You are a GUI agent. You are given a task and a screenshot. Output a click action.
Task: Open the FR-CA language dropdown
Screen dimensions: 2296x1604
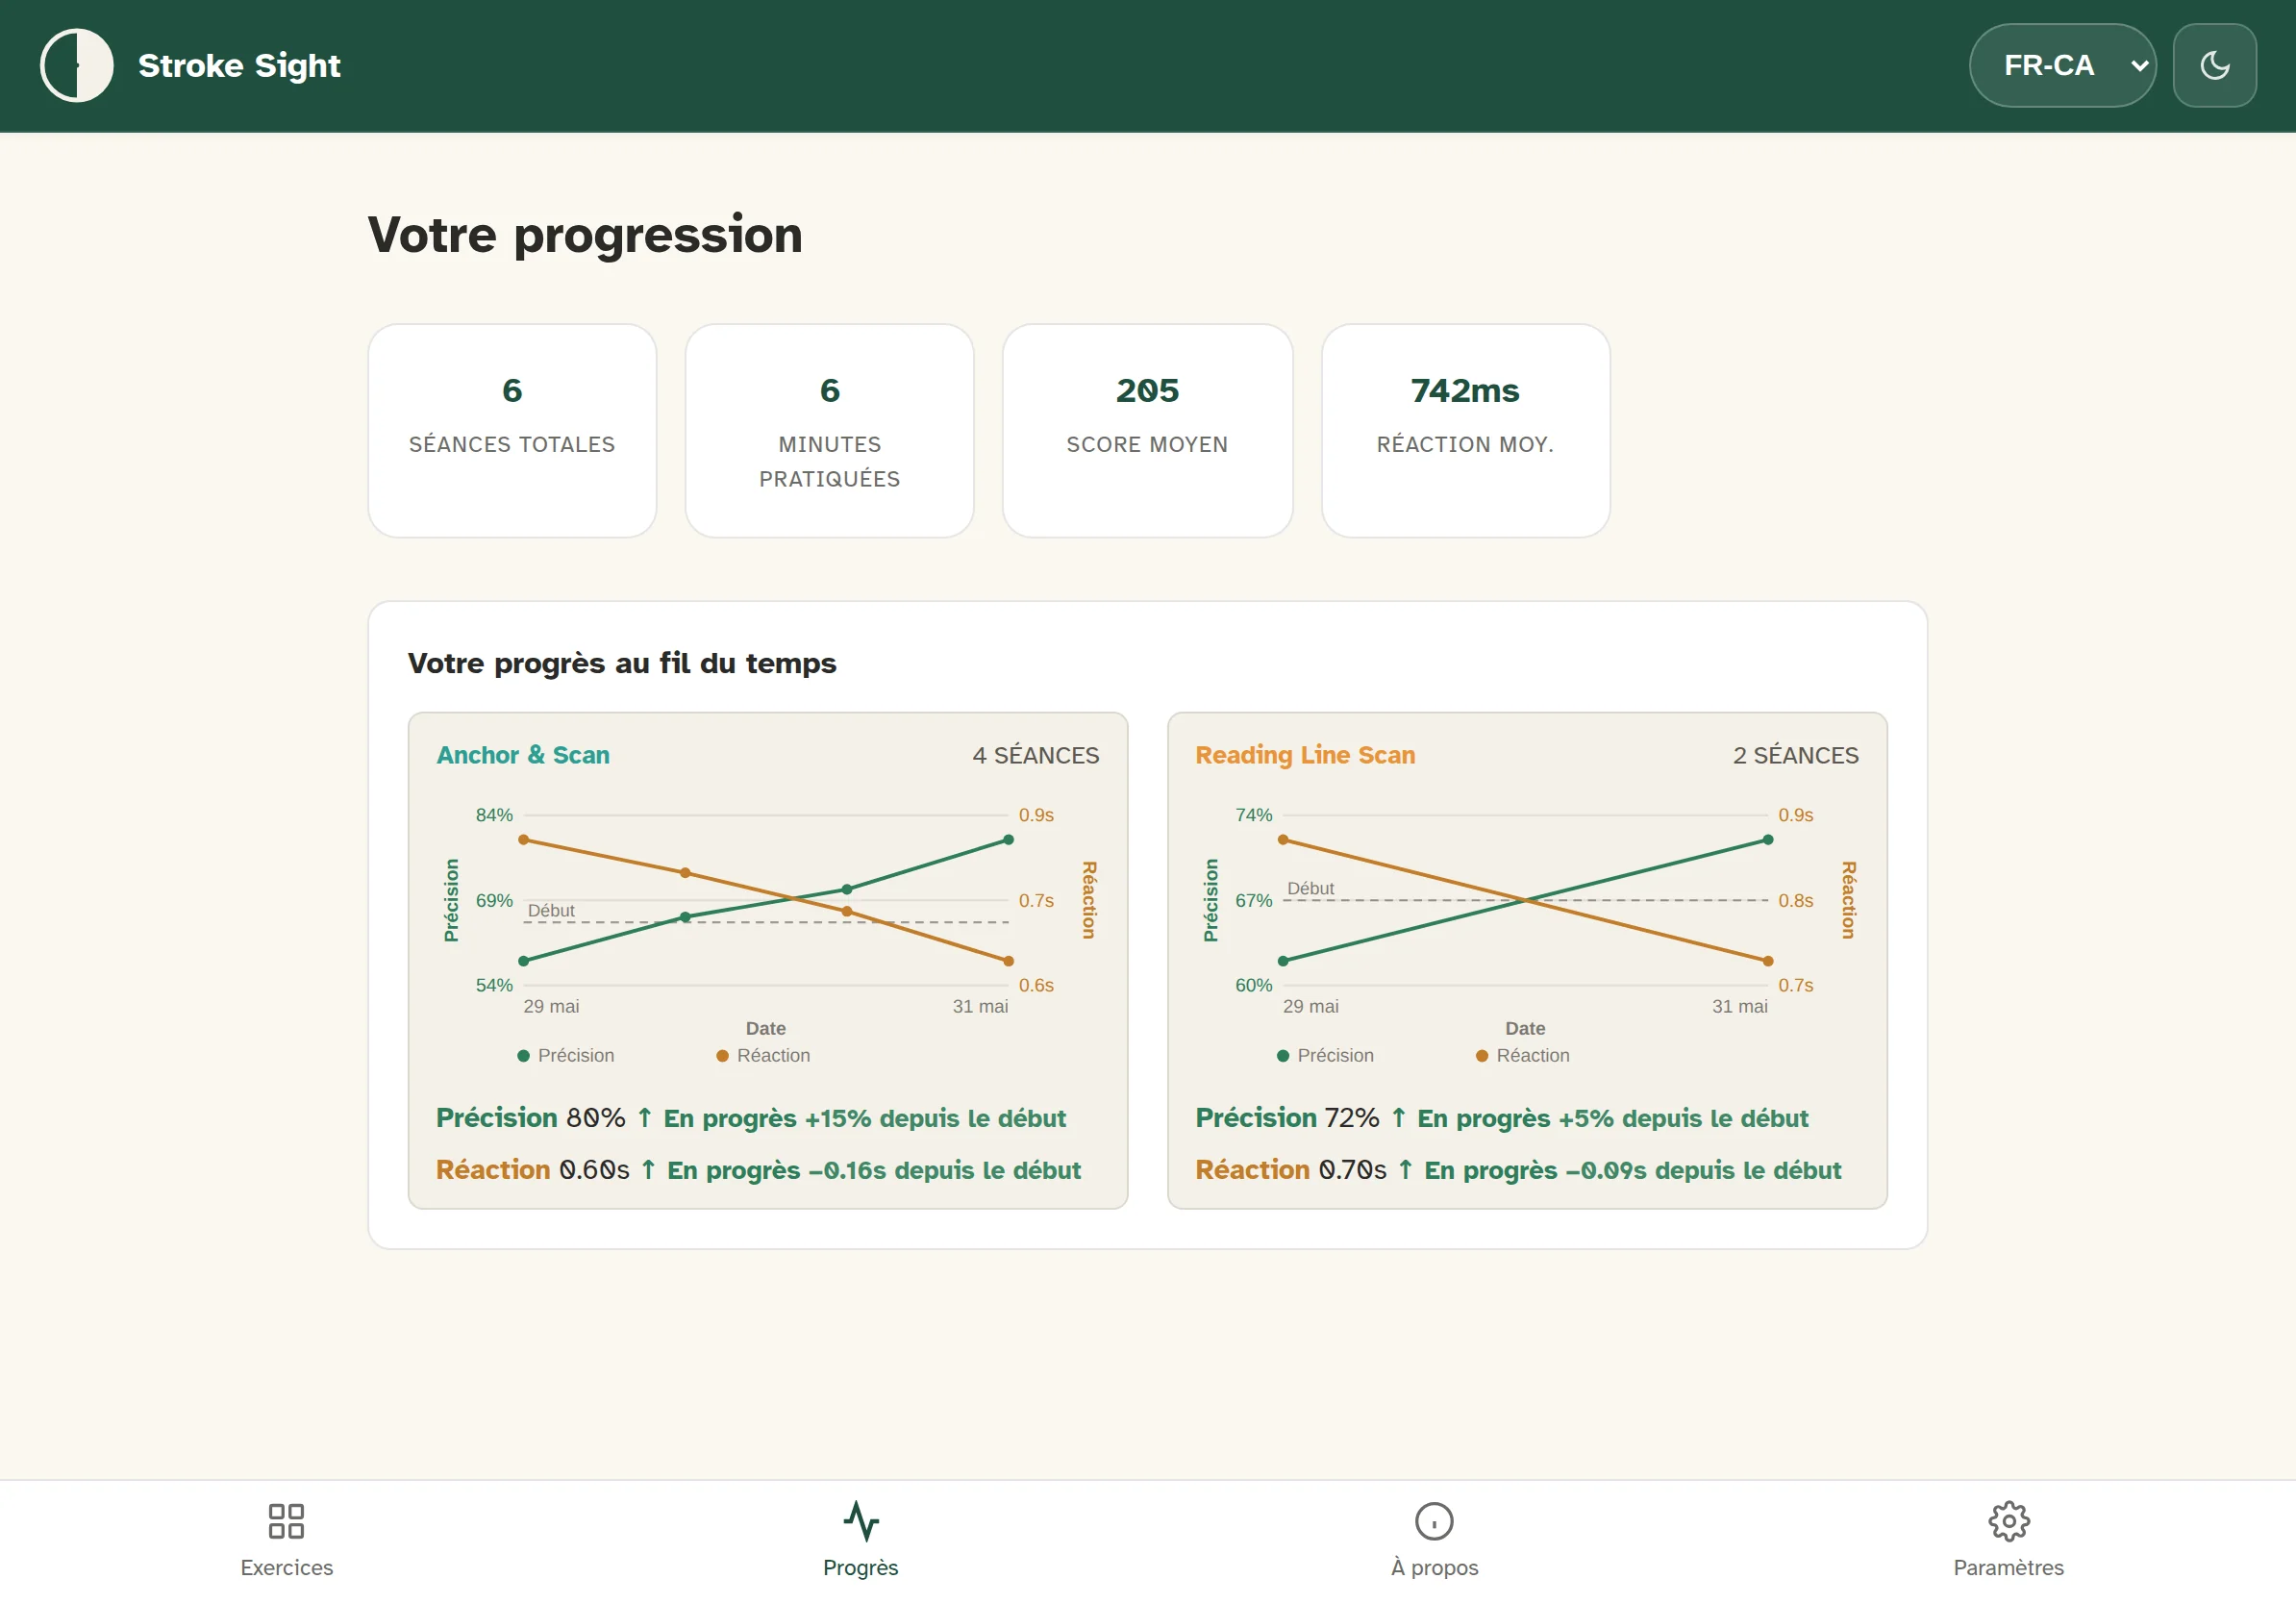point(2062,65)
